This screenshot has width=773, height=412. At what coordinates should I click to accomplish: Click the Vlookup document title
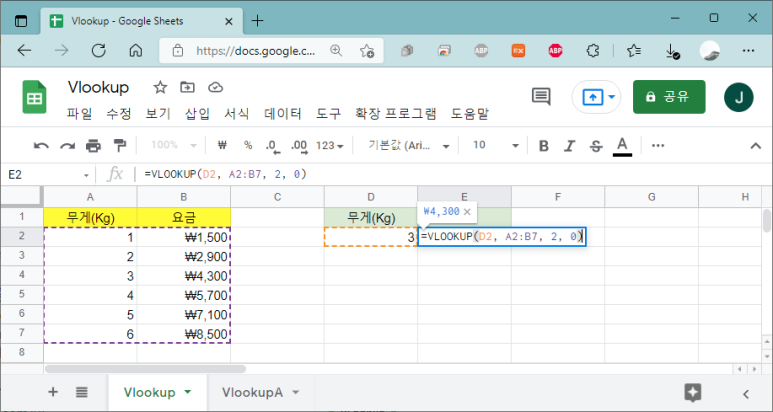pos(99,87)
